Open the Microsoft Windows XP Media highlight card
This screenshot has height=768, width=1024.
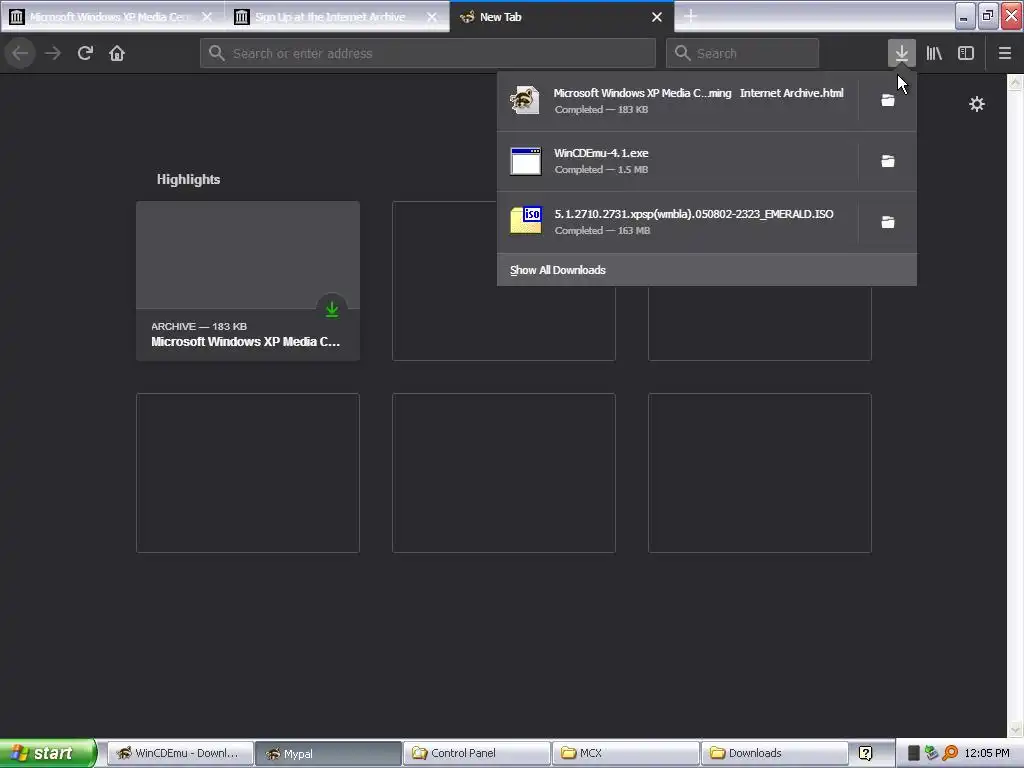pyautogui.click(x=248, y=281)
